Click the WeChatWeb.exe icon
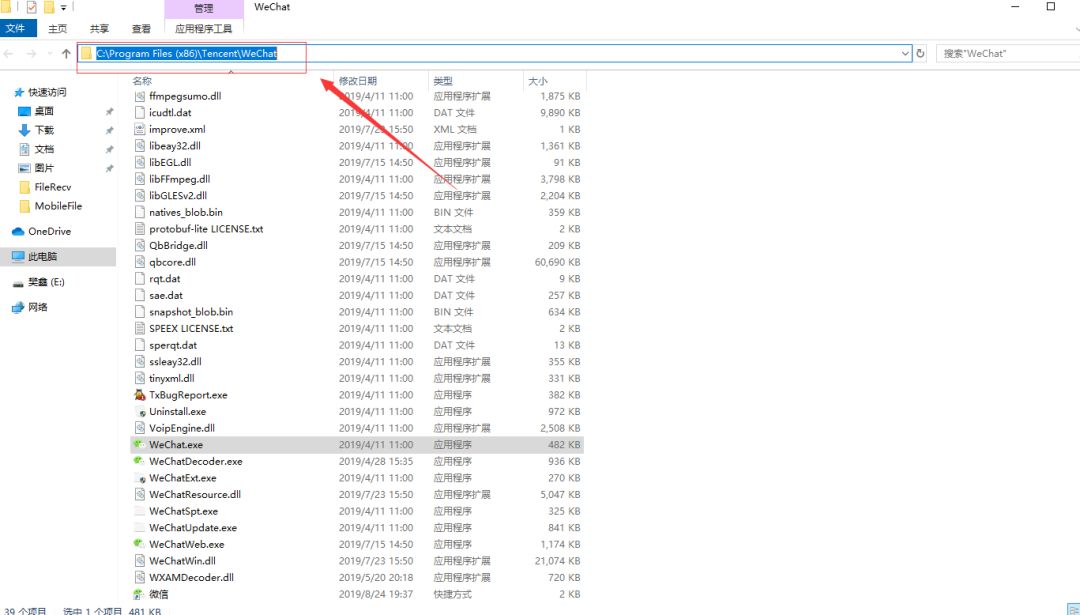The height and width of the screenshot is (615, 1080). point(140,544)
